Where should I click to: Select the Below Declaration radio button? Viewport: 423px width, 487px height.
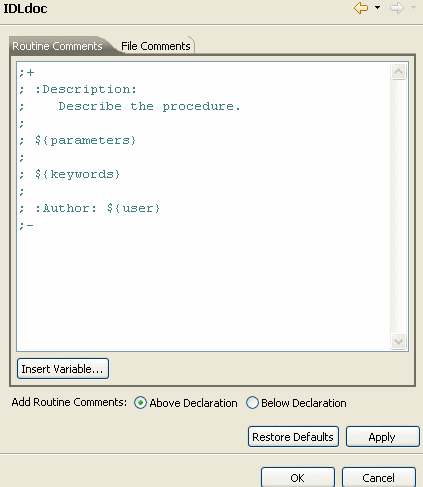[x=252, y=403]
